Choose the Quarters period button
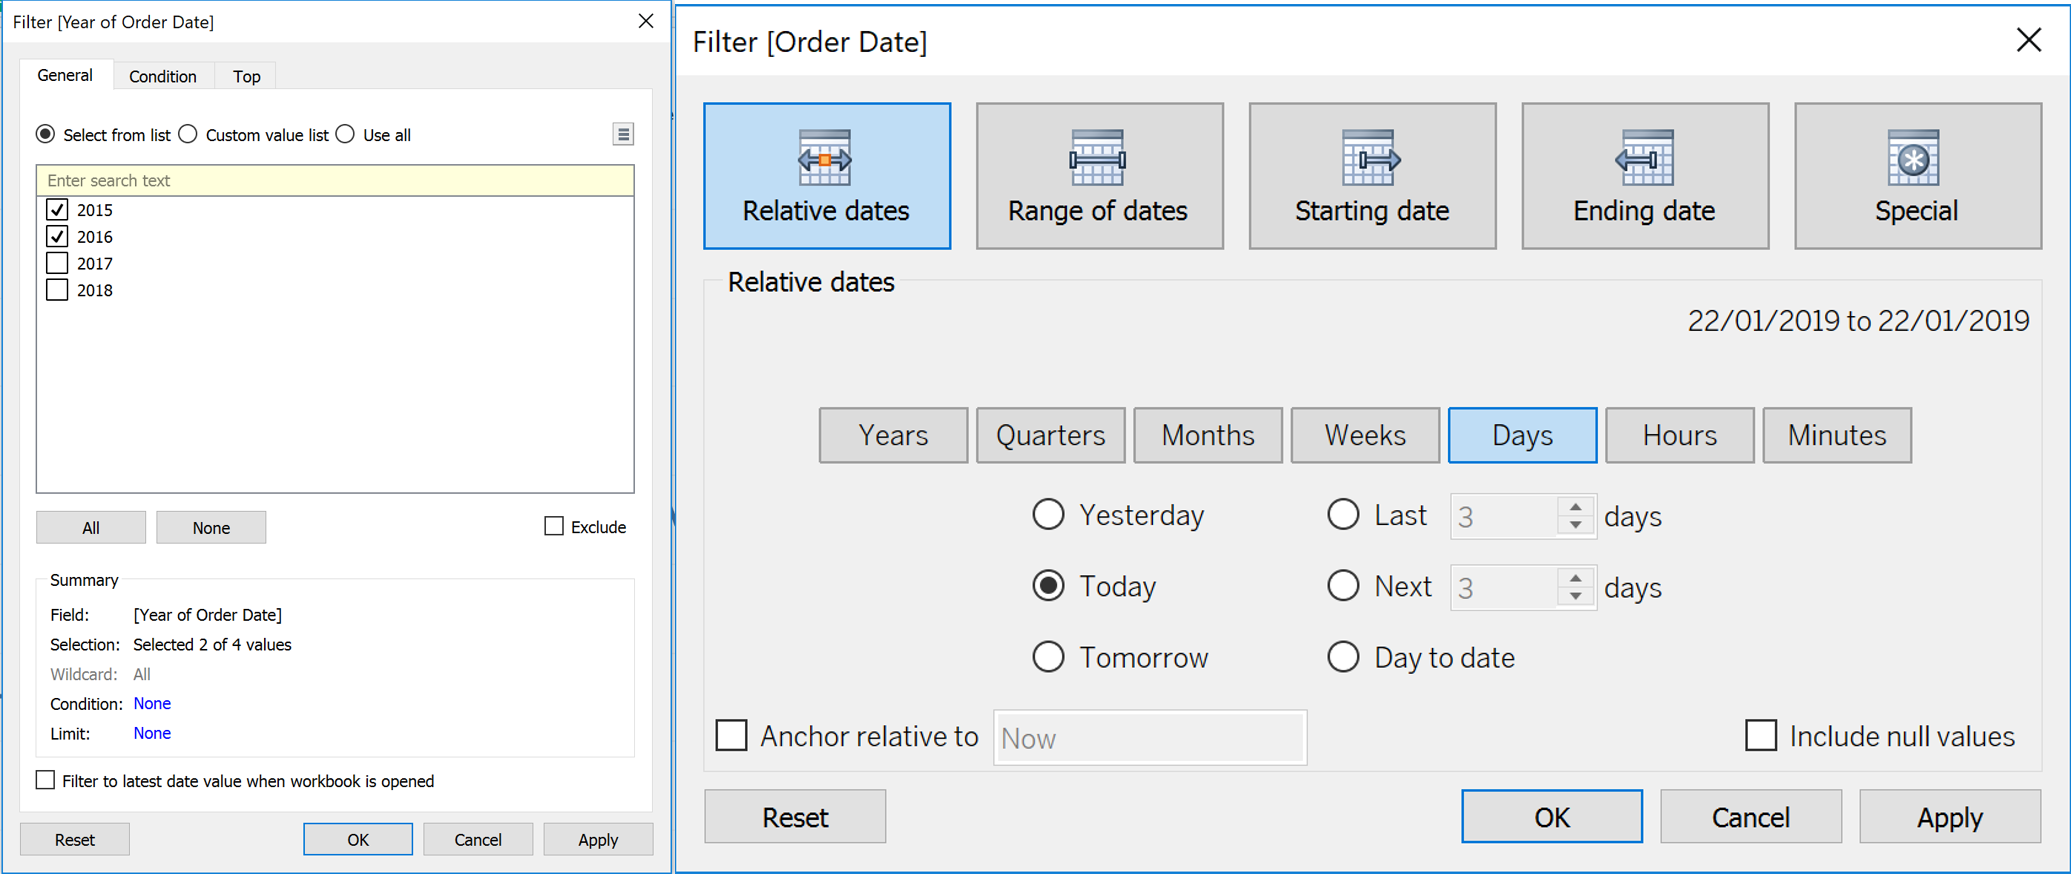 click(x=1051, y=435)
